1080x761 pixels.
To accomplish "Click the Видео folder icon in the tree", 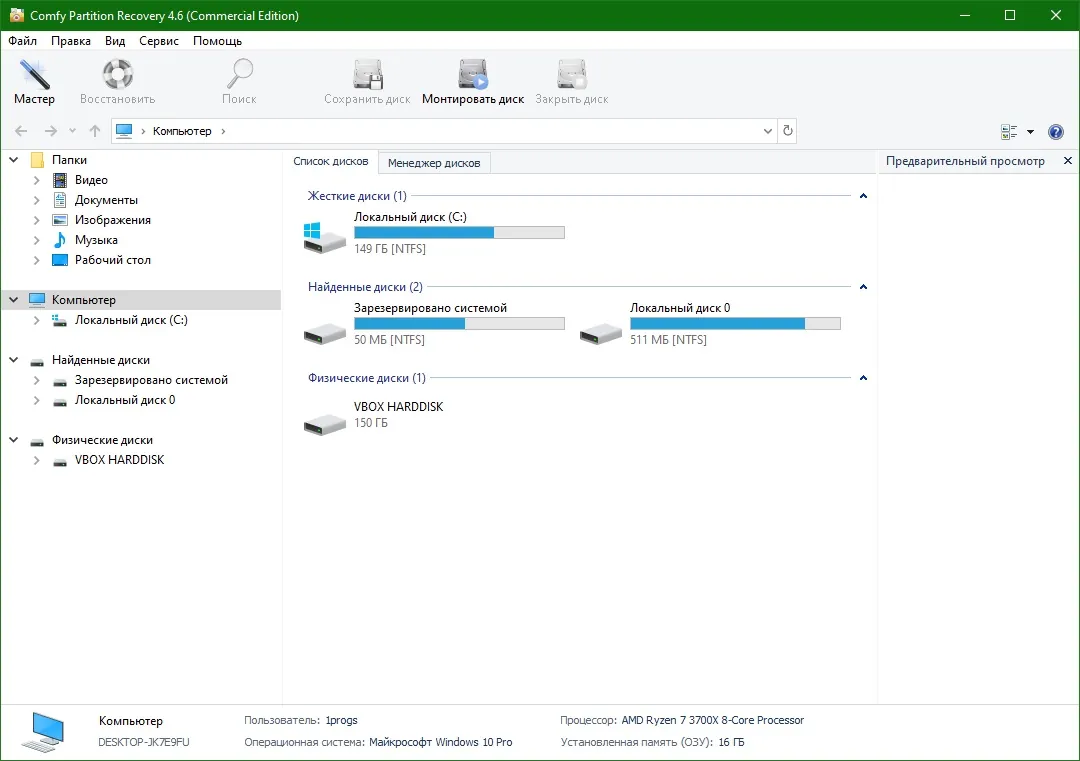I will (x=60, y=180).
